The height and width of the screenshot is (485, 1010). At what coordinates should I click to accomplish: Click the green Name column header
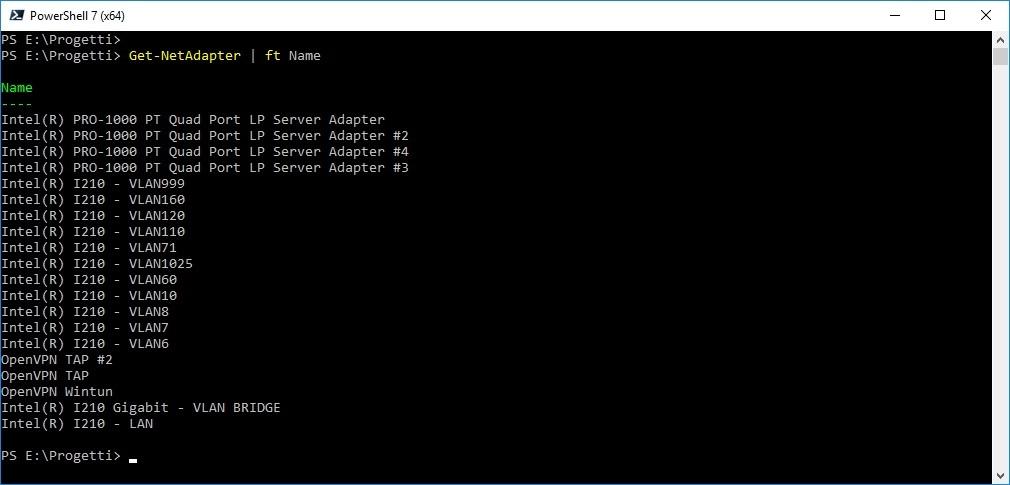pyautogui.click(x=17, y=88)
